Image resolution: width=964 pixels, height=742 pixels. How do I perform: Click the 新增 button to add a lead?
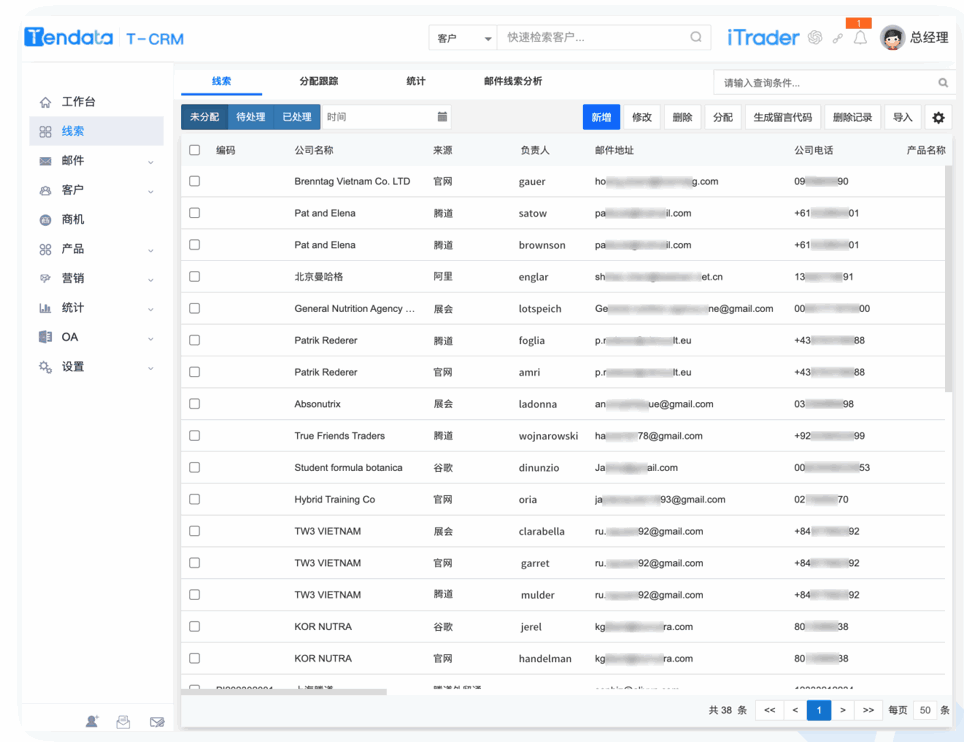click(x=600, y=117)
